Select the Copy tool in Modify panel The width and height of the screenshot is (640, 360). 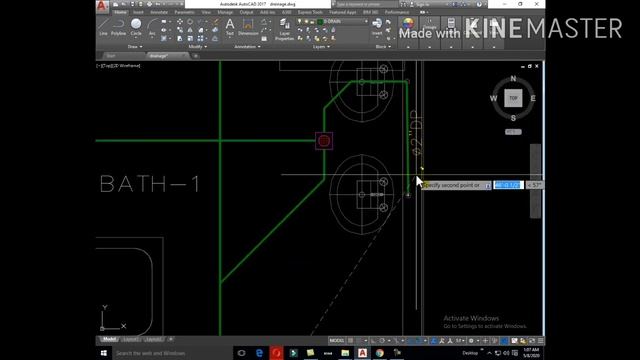(180, 30)
